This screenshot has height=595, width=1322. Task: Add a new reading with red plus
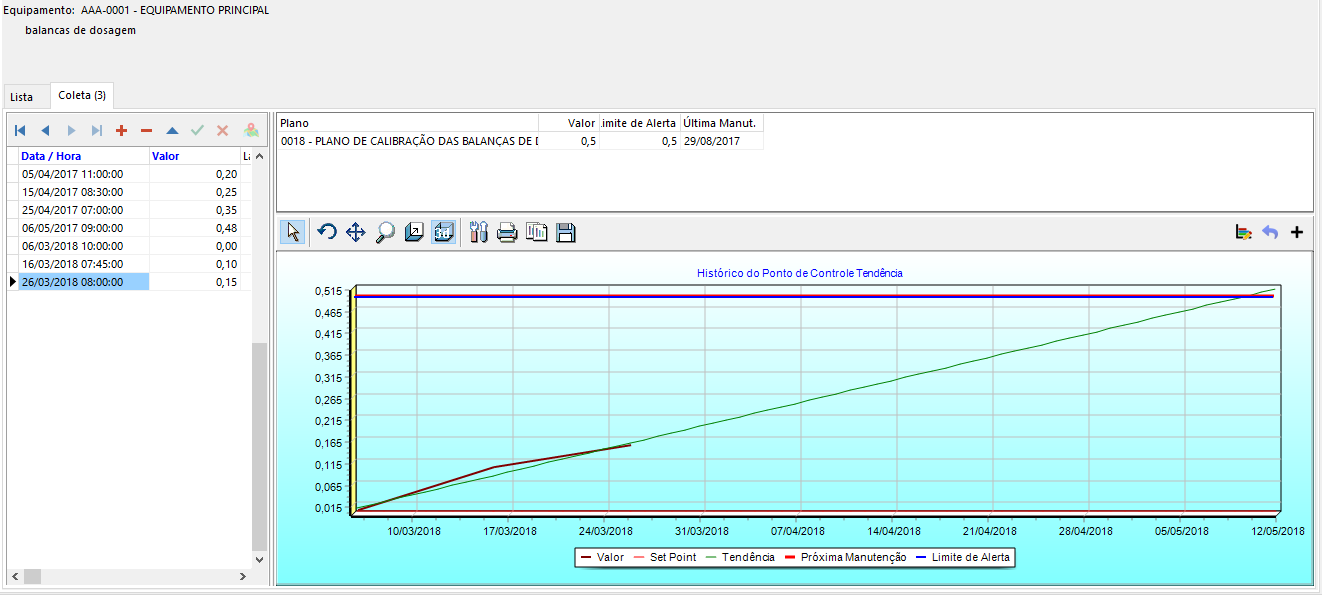point(122,130)
